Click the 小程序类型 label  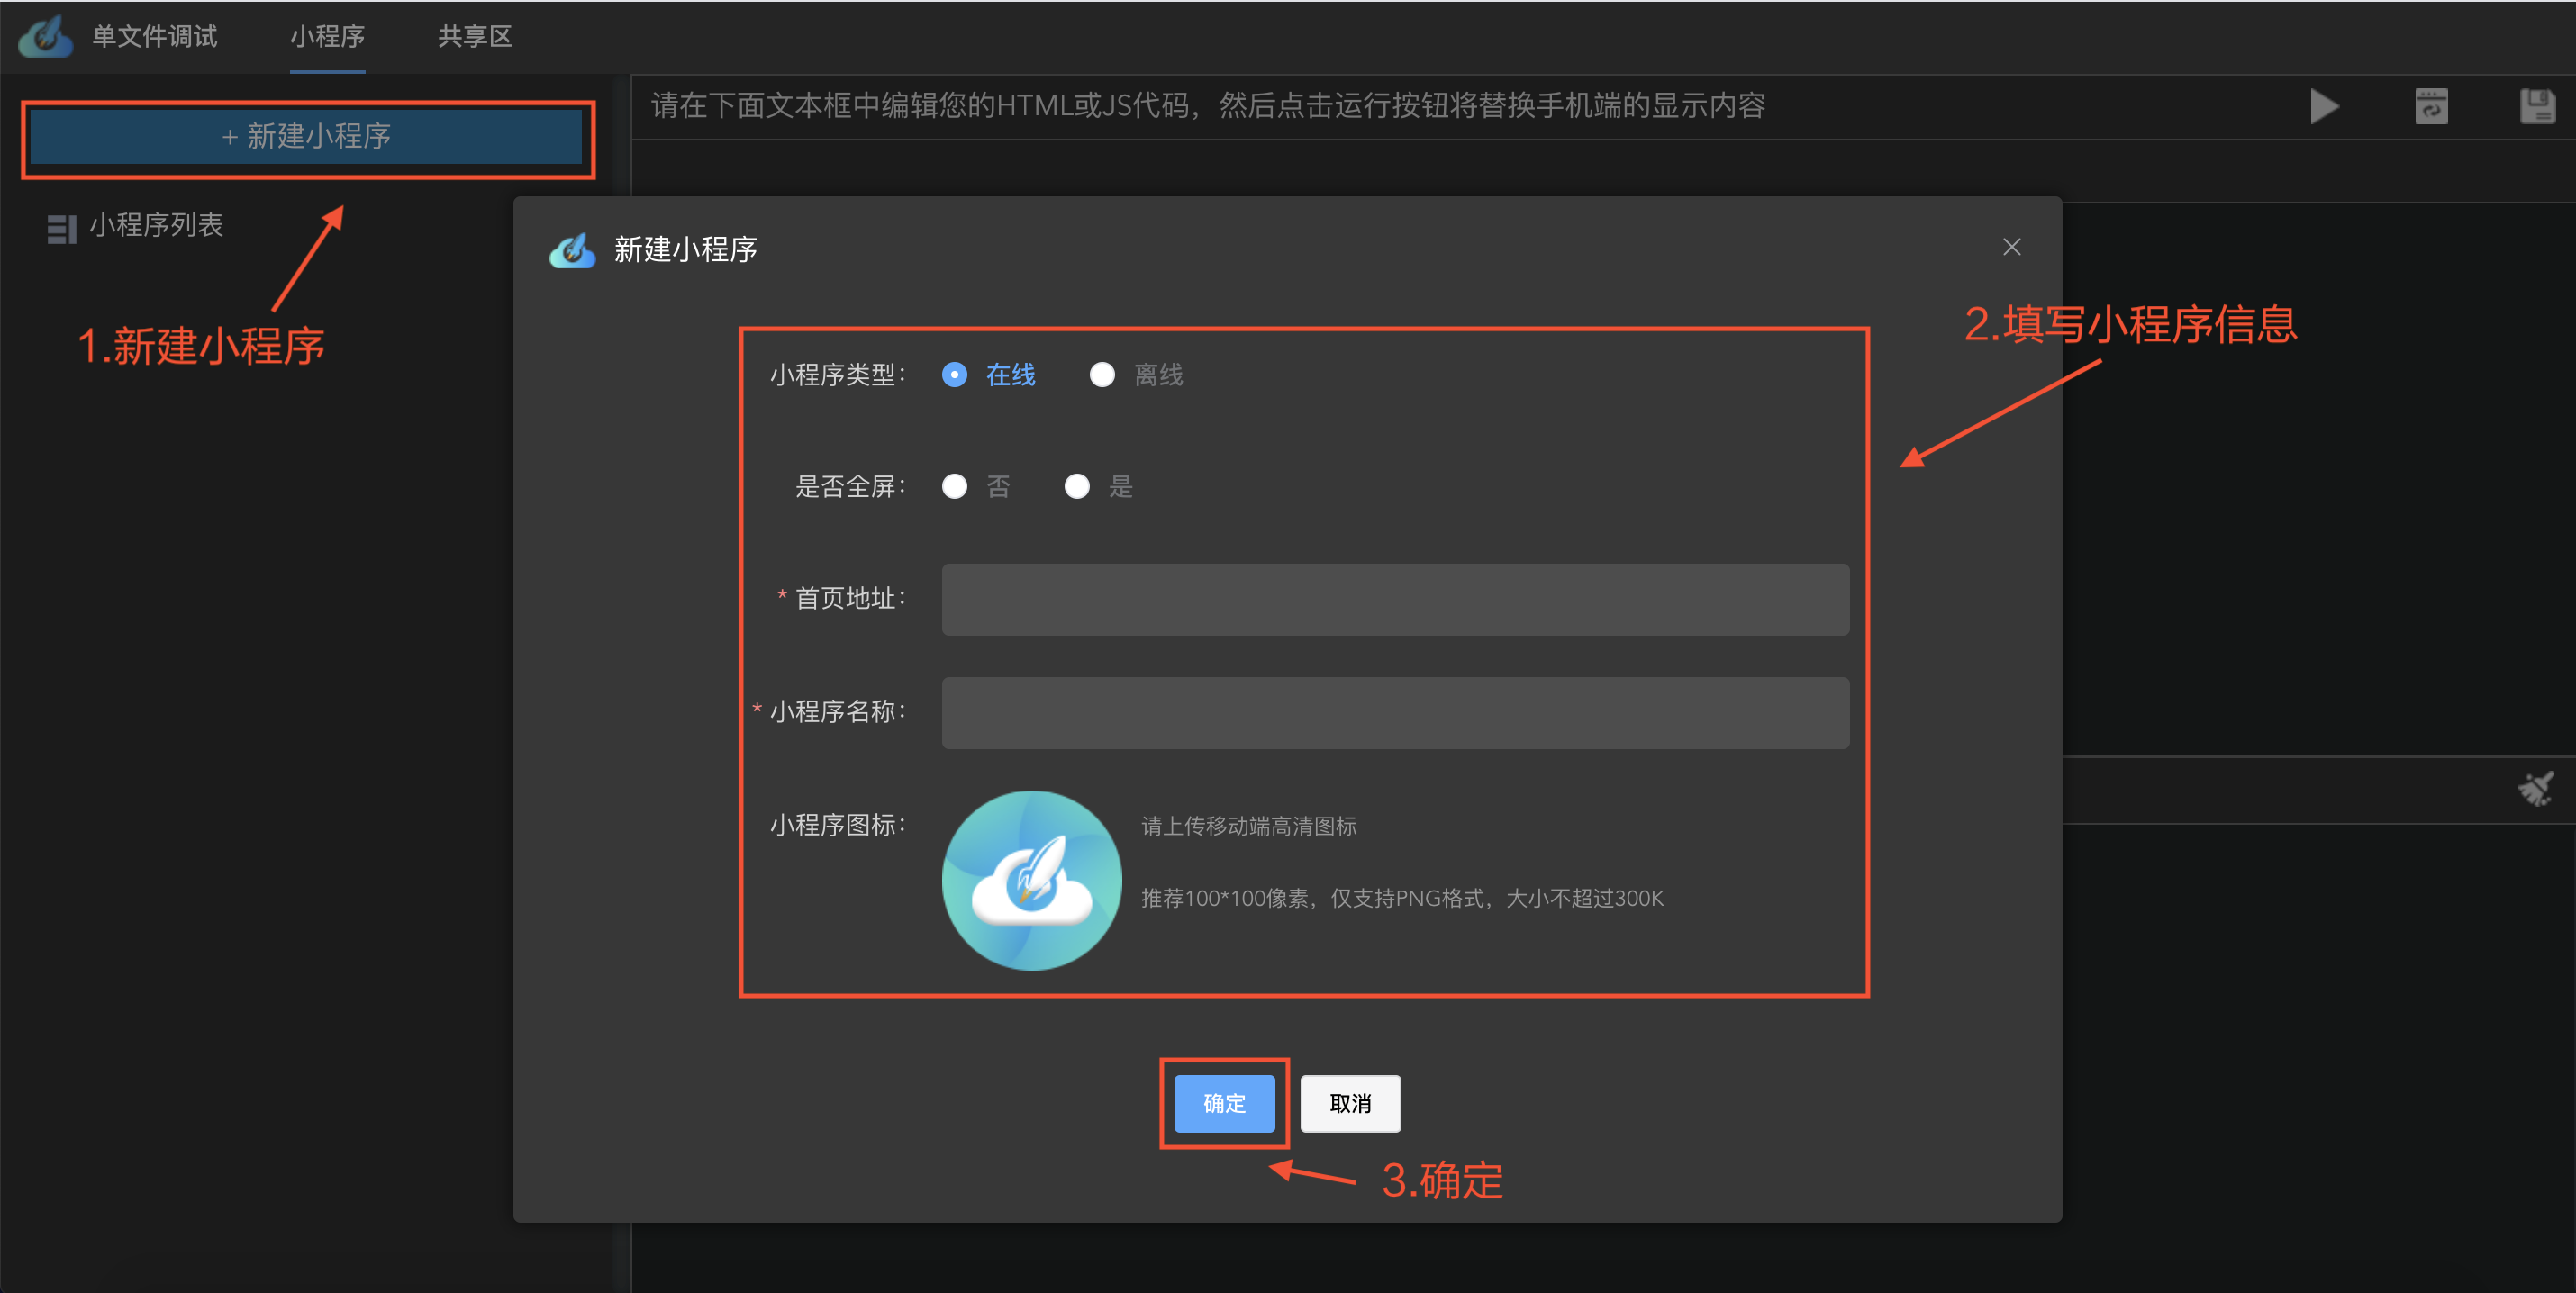(x=837, y=375)
